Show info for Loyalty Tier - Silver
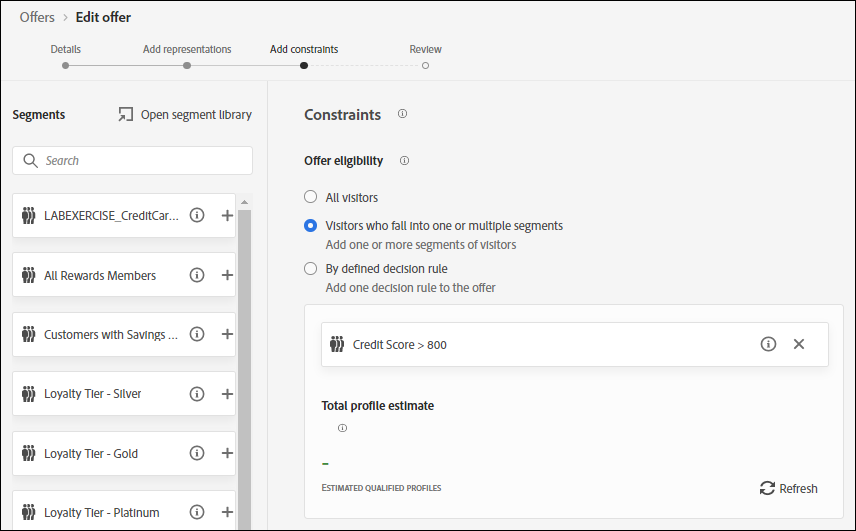 [x=197, y=394]
